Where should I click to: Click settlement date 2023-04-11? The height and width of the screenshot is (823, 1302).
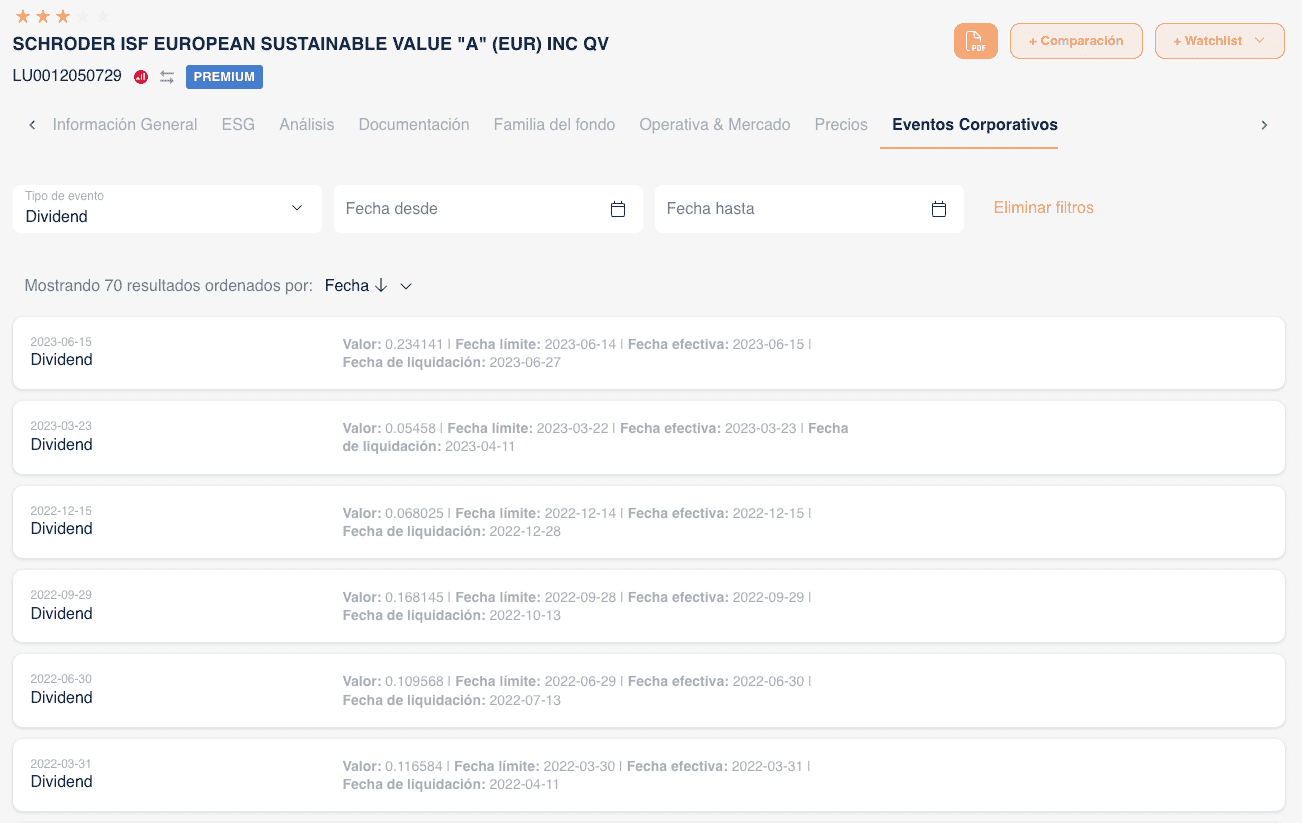pos(480,446)
